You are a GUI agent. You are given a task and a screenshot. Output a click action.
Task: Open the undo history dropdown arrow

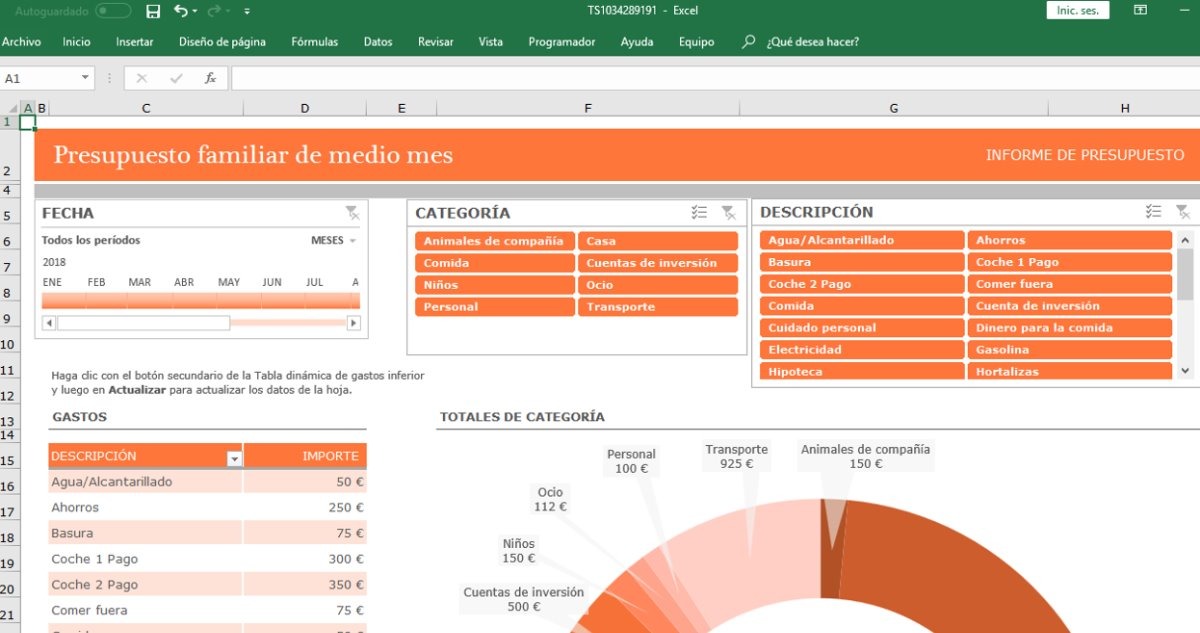tap(194, 12)
